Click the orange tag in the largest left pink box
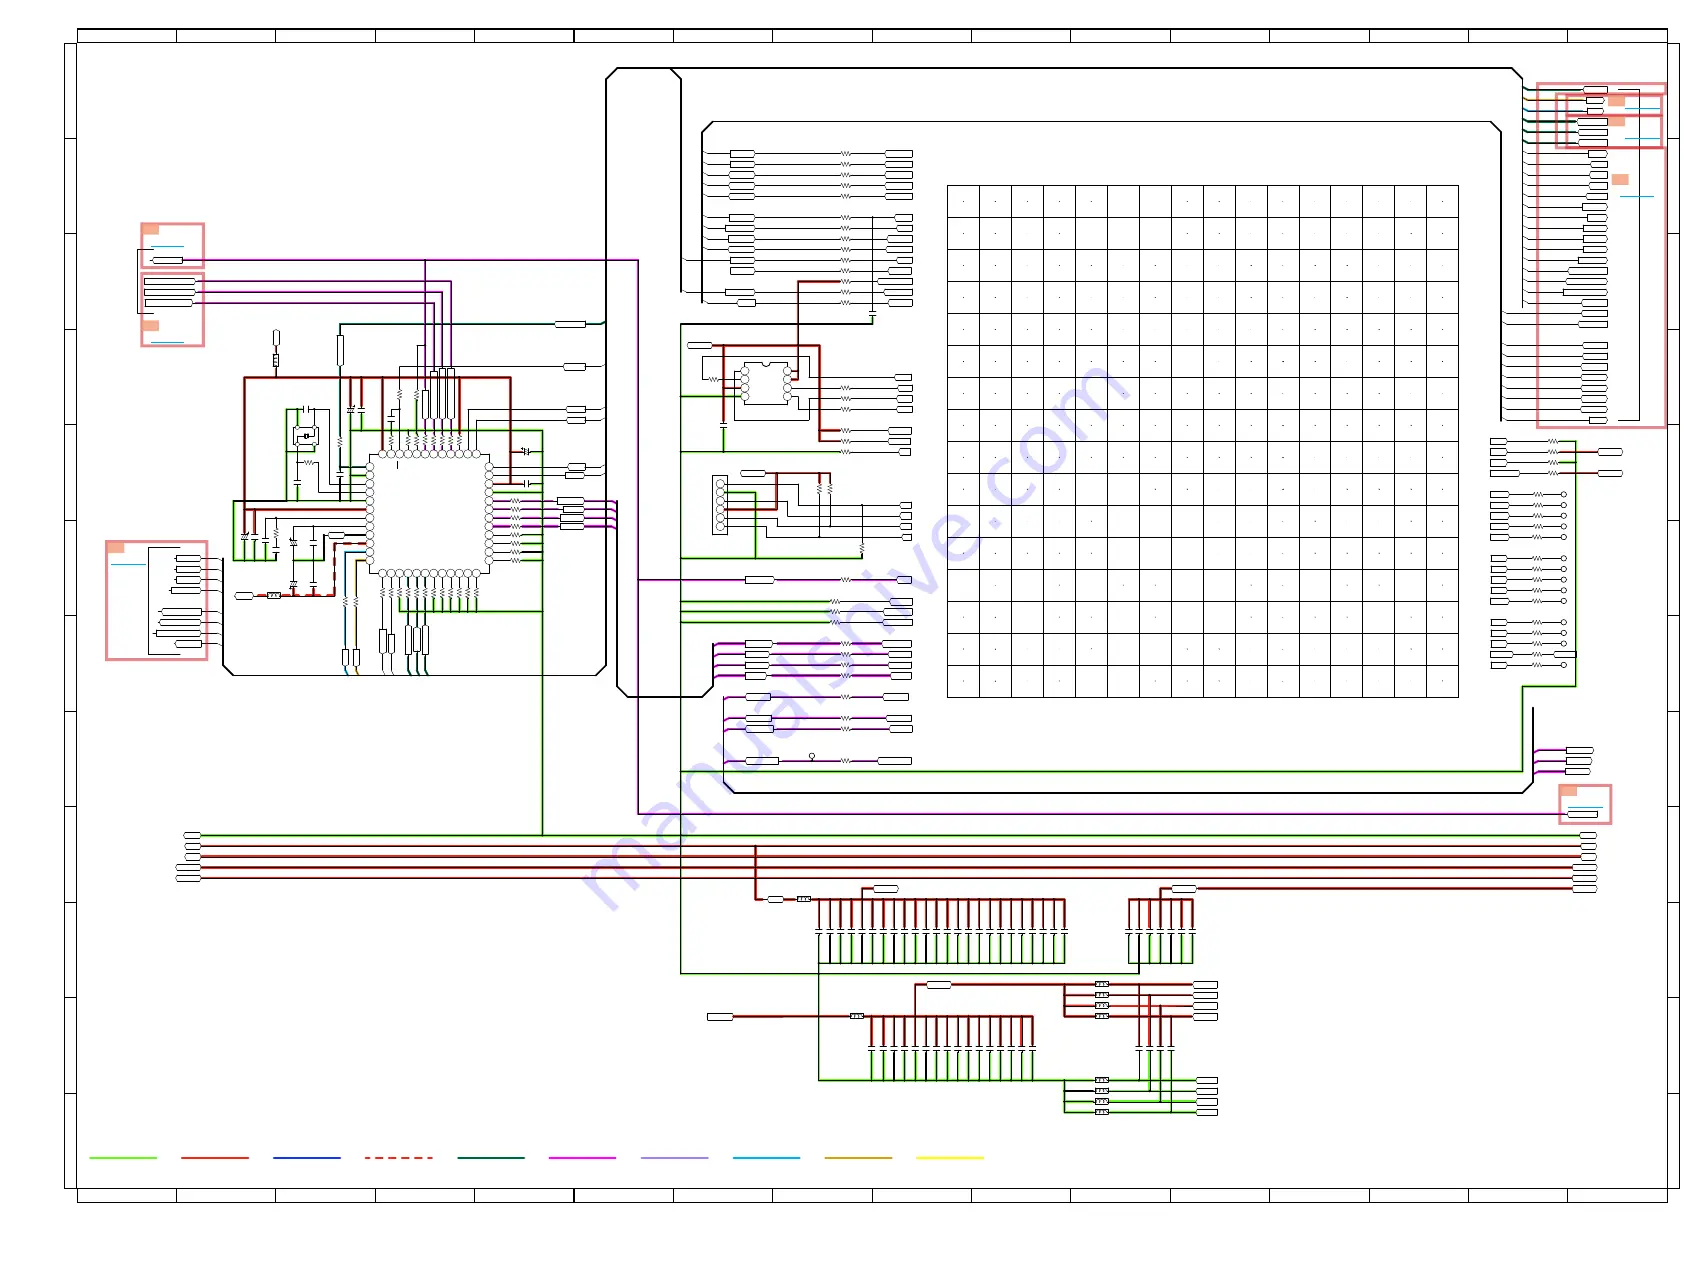Viewport: 1701px width, 1263px height. [116, 547]
